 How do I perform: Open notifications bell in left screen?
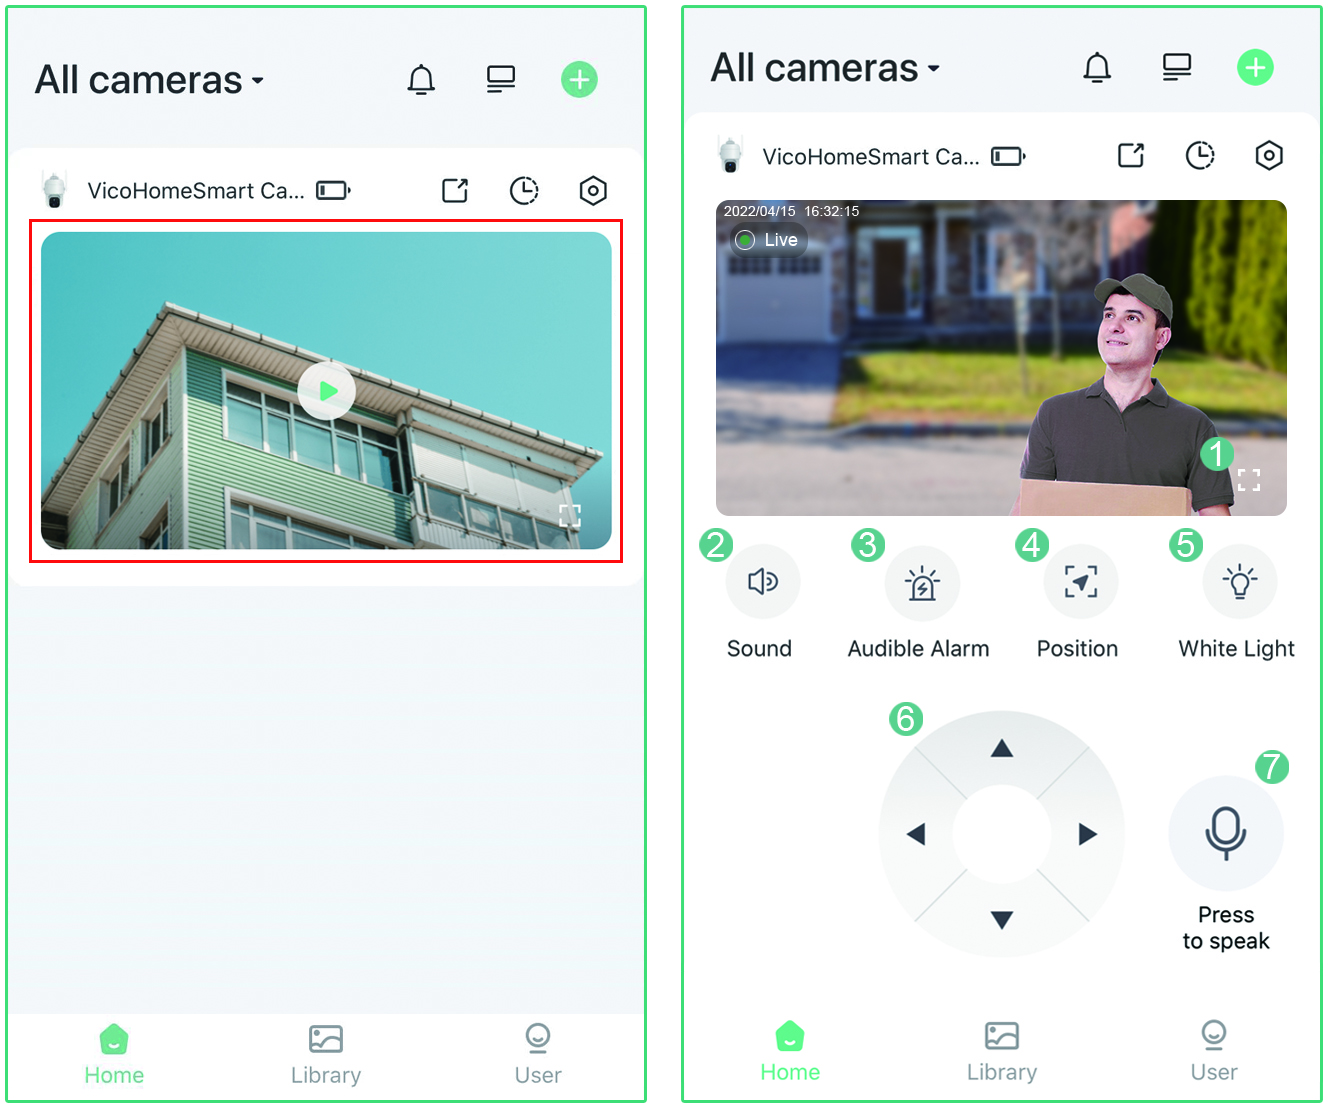[x=421, y=79]
